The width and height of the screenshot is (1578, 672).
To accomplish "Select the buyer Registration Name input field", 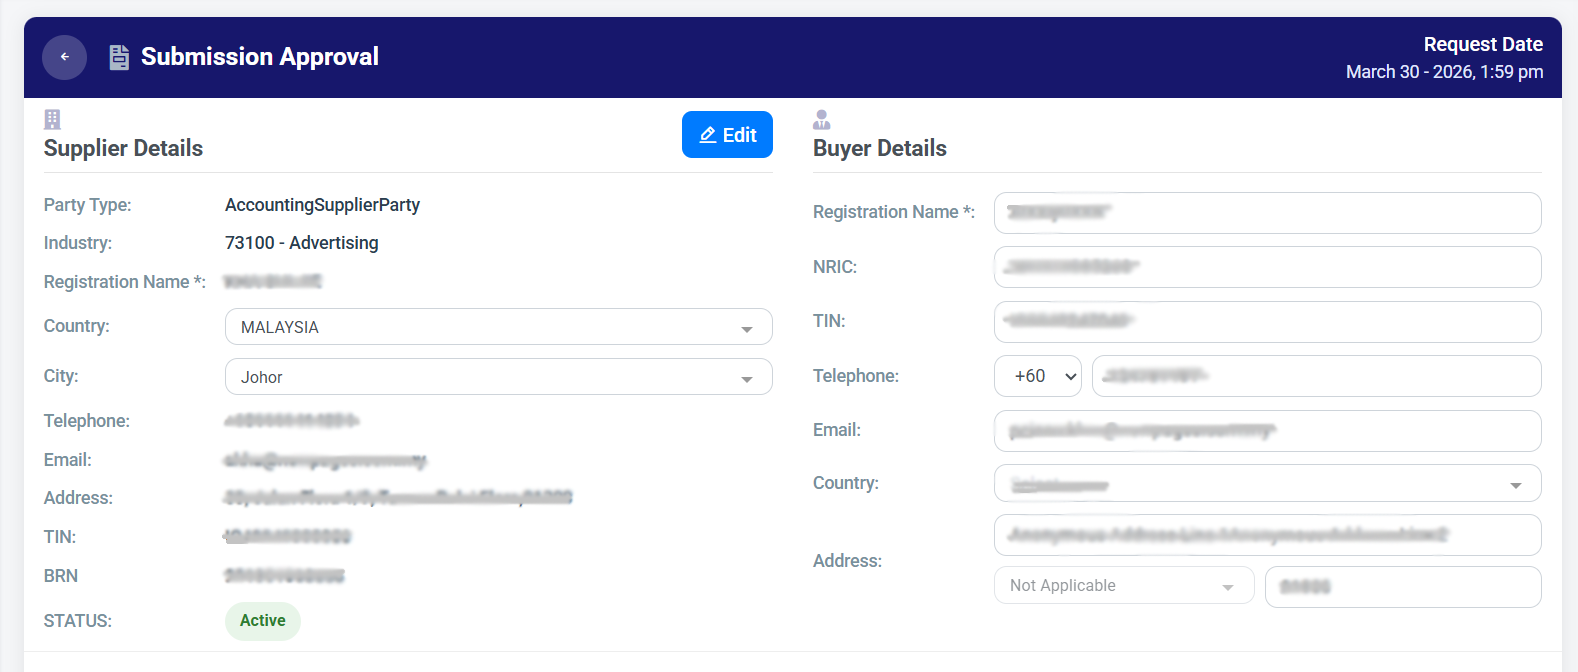I will tap(1267, 212).
